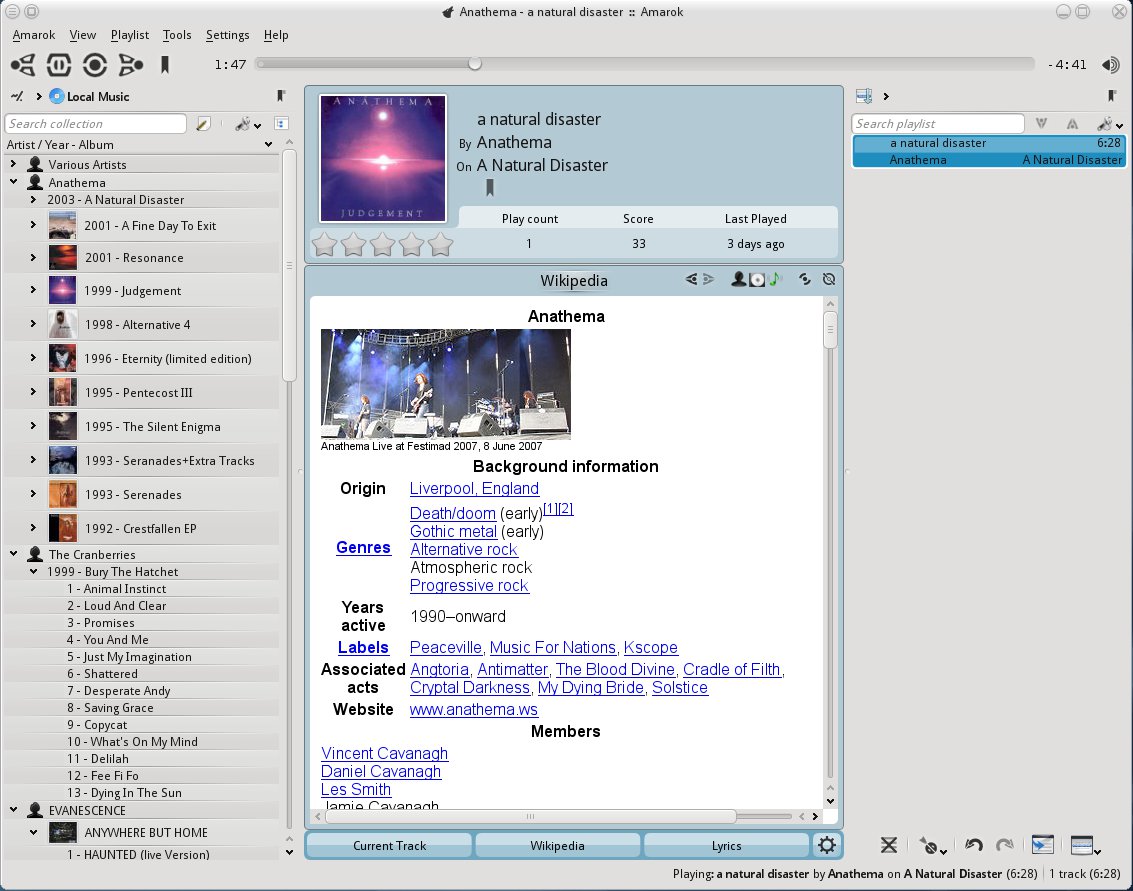Image resolution: width=1133 pixels, height=891 pixels.
Task: Open the Vincent Cavanagh member link
Action: (x=384, y=753)
